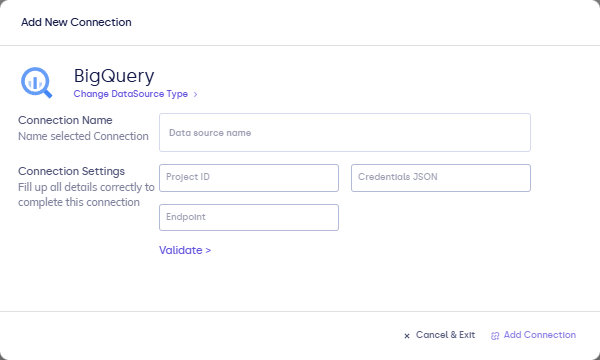The height and width of the screenshot is (360, 600).
Task: Validate the connection settings
Action: pyautogui.click(x=185, y=250)
